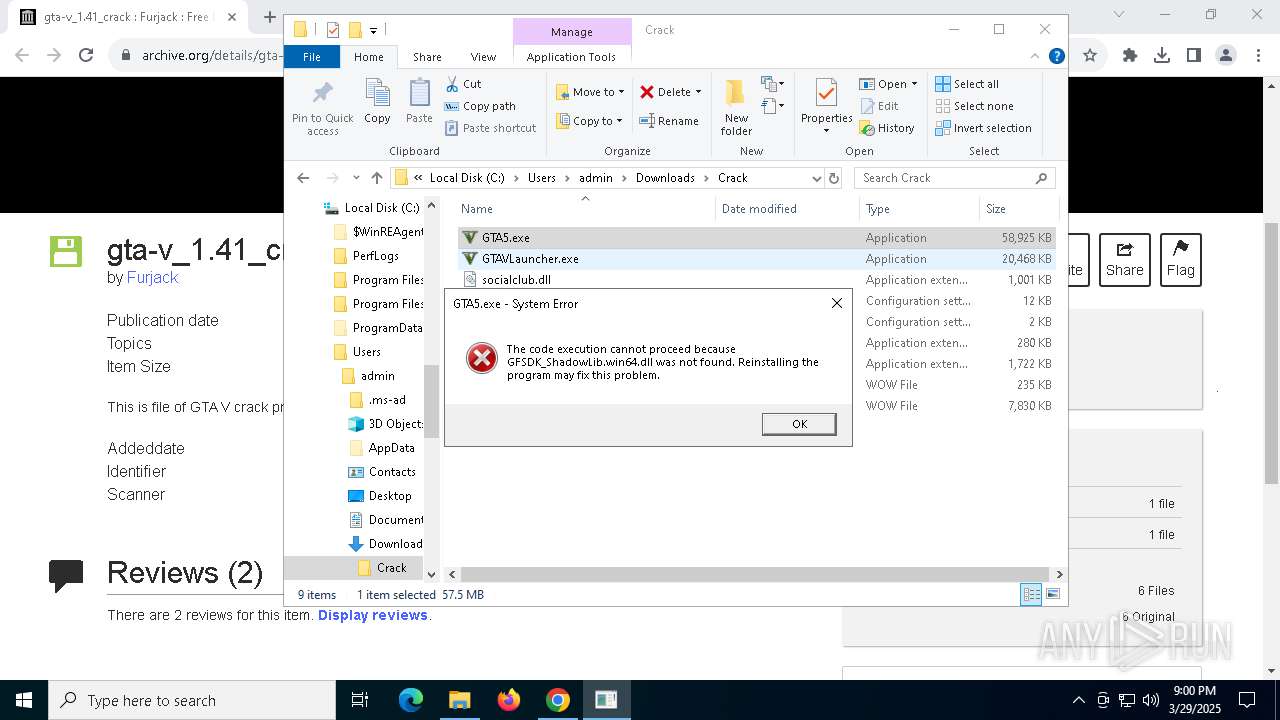Click the Flag button on archive.org

(1180, 260)
